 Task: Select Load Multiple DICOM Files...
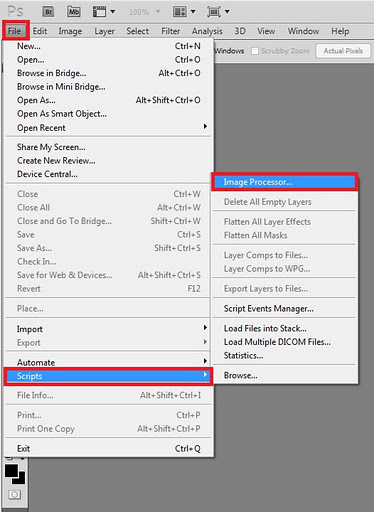285,342
